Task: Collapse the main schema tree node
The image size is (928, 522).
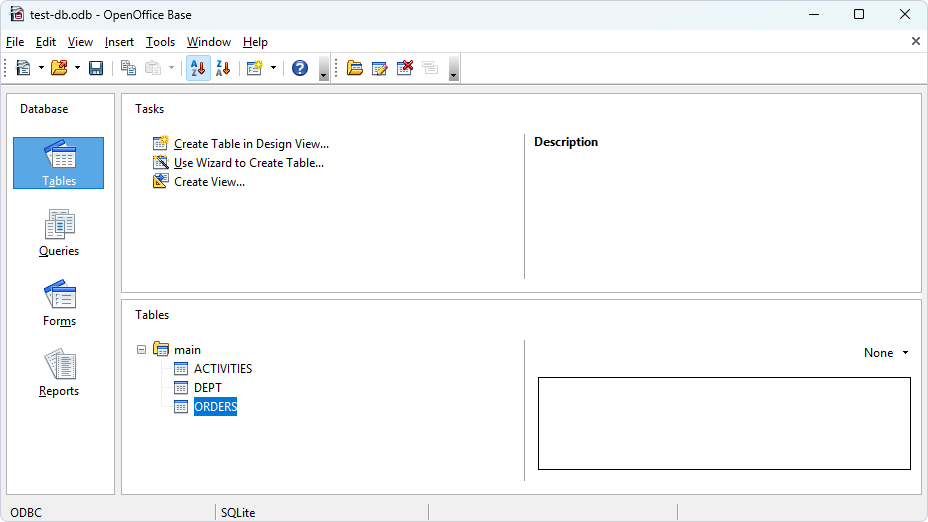Action: tap(141, 350)
